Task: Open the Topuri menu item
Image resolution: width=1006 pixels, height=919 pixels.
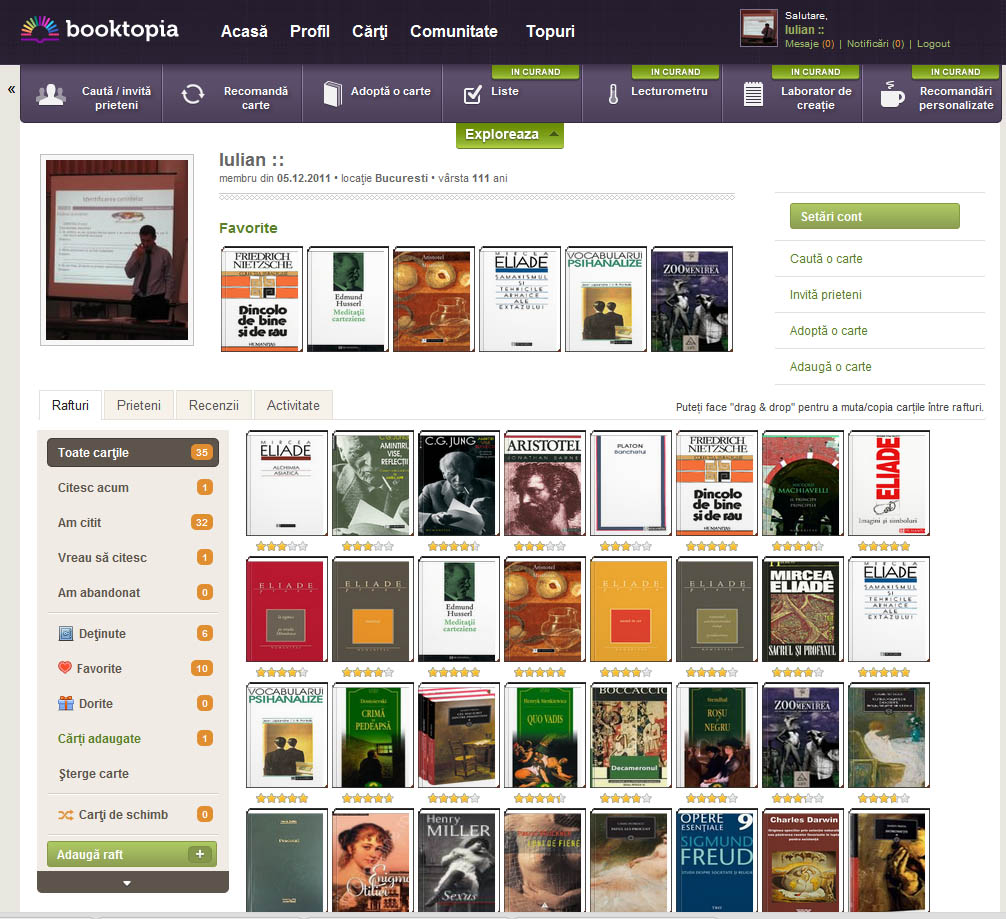Action: click(x=550, y=31)
